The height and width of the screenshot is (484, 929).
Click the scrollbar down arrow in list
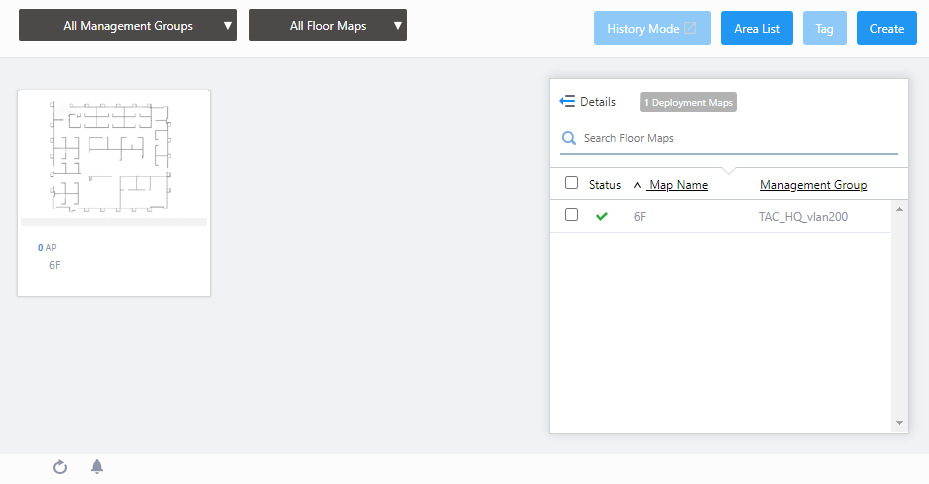point(899,423)
